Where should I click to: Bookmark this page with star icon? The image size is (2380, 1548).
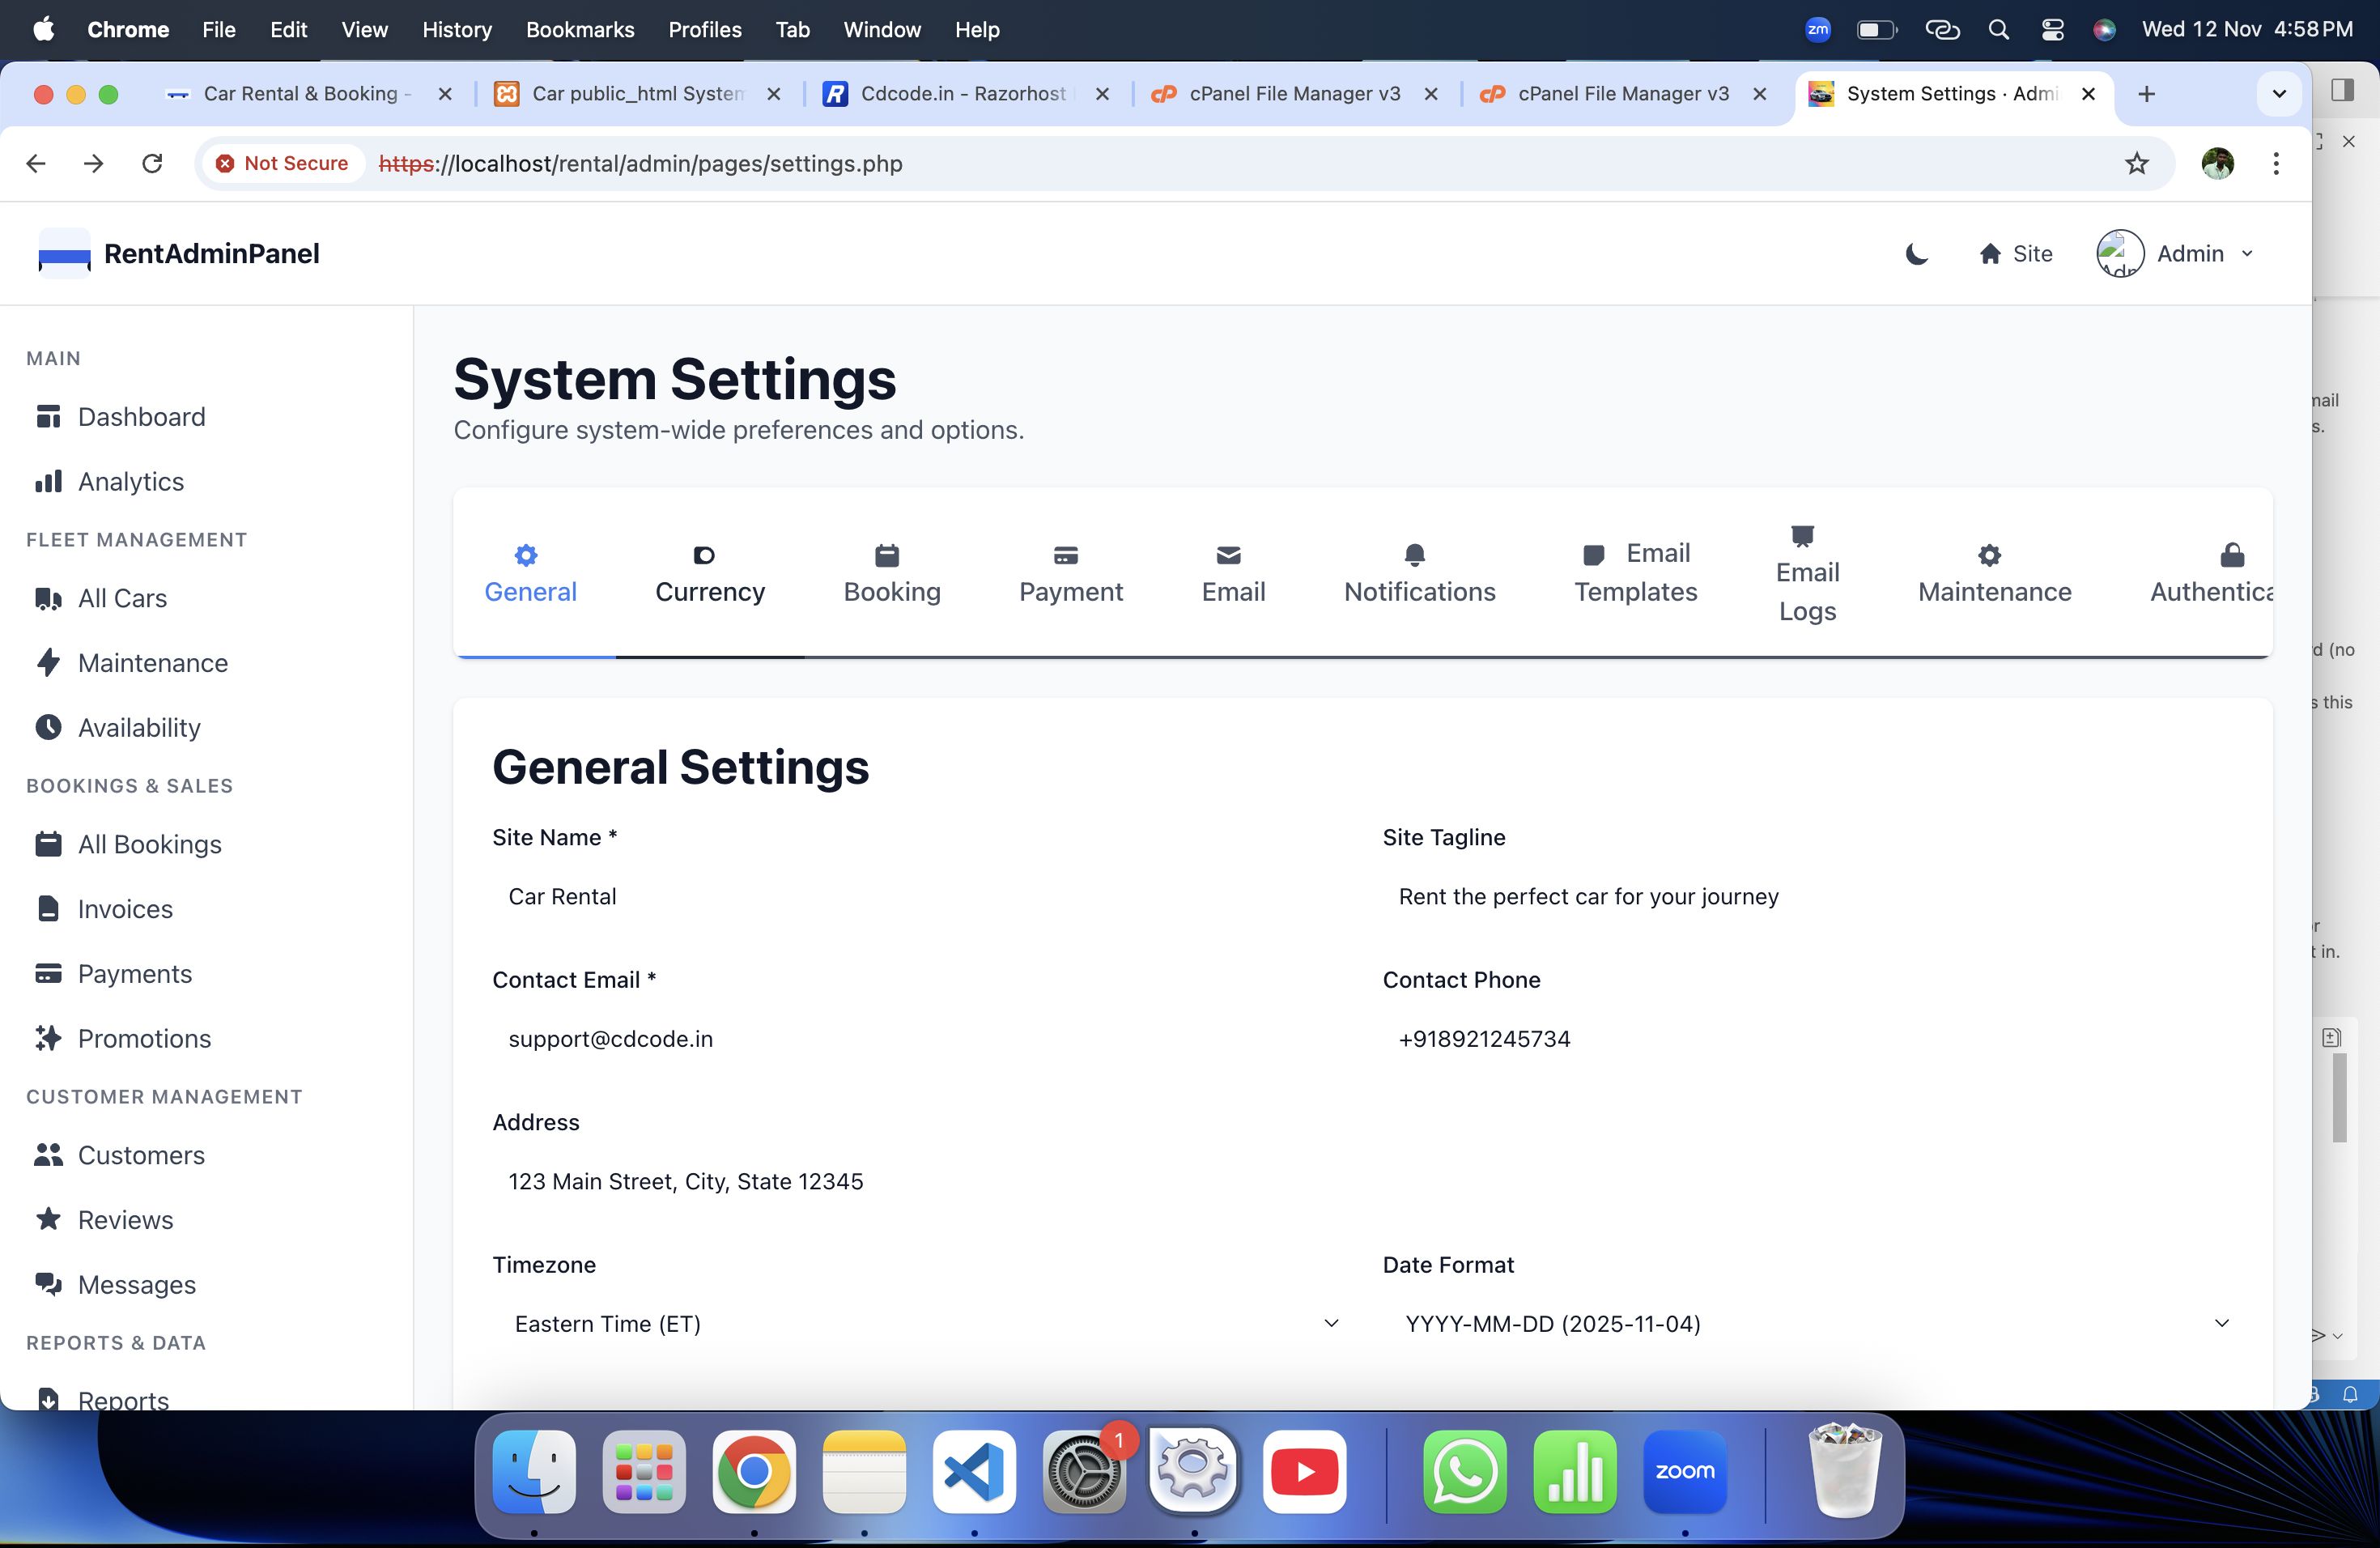click(x=2136, y=163)
